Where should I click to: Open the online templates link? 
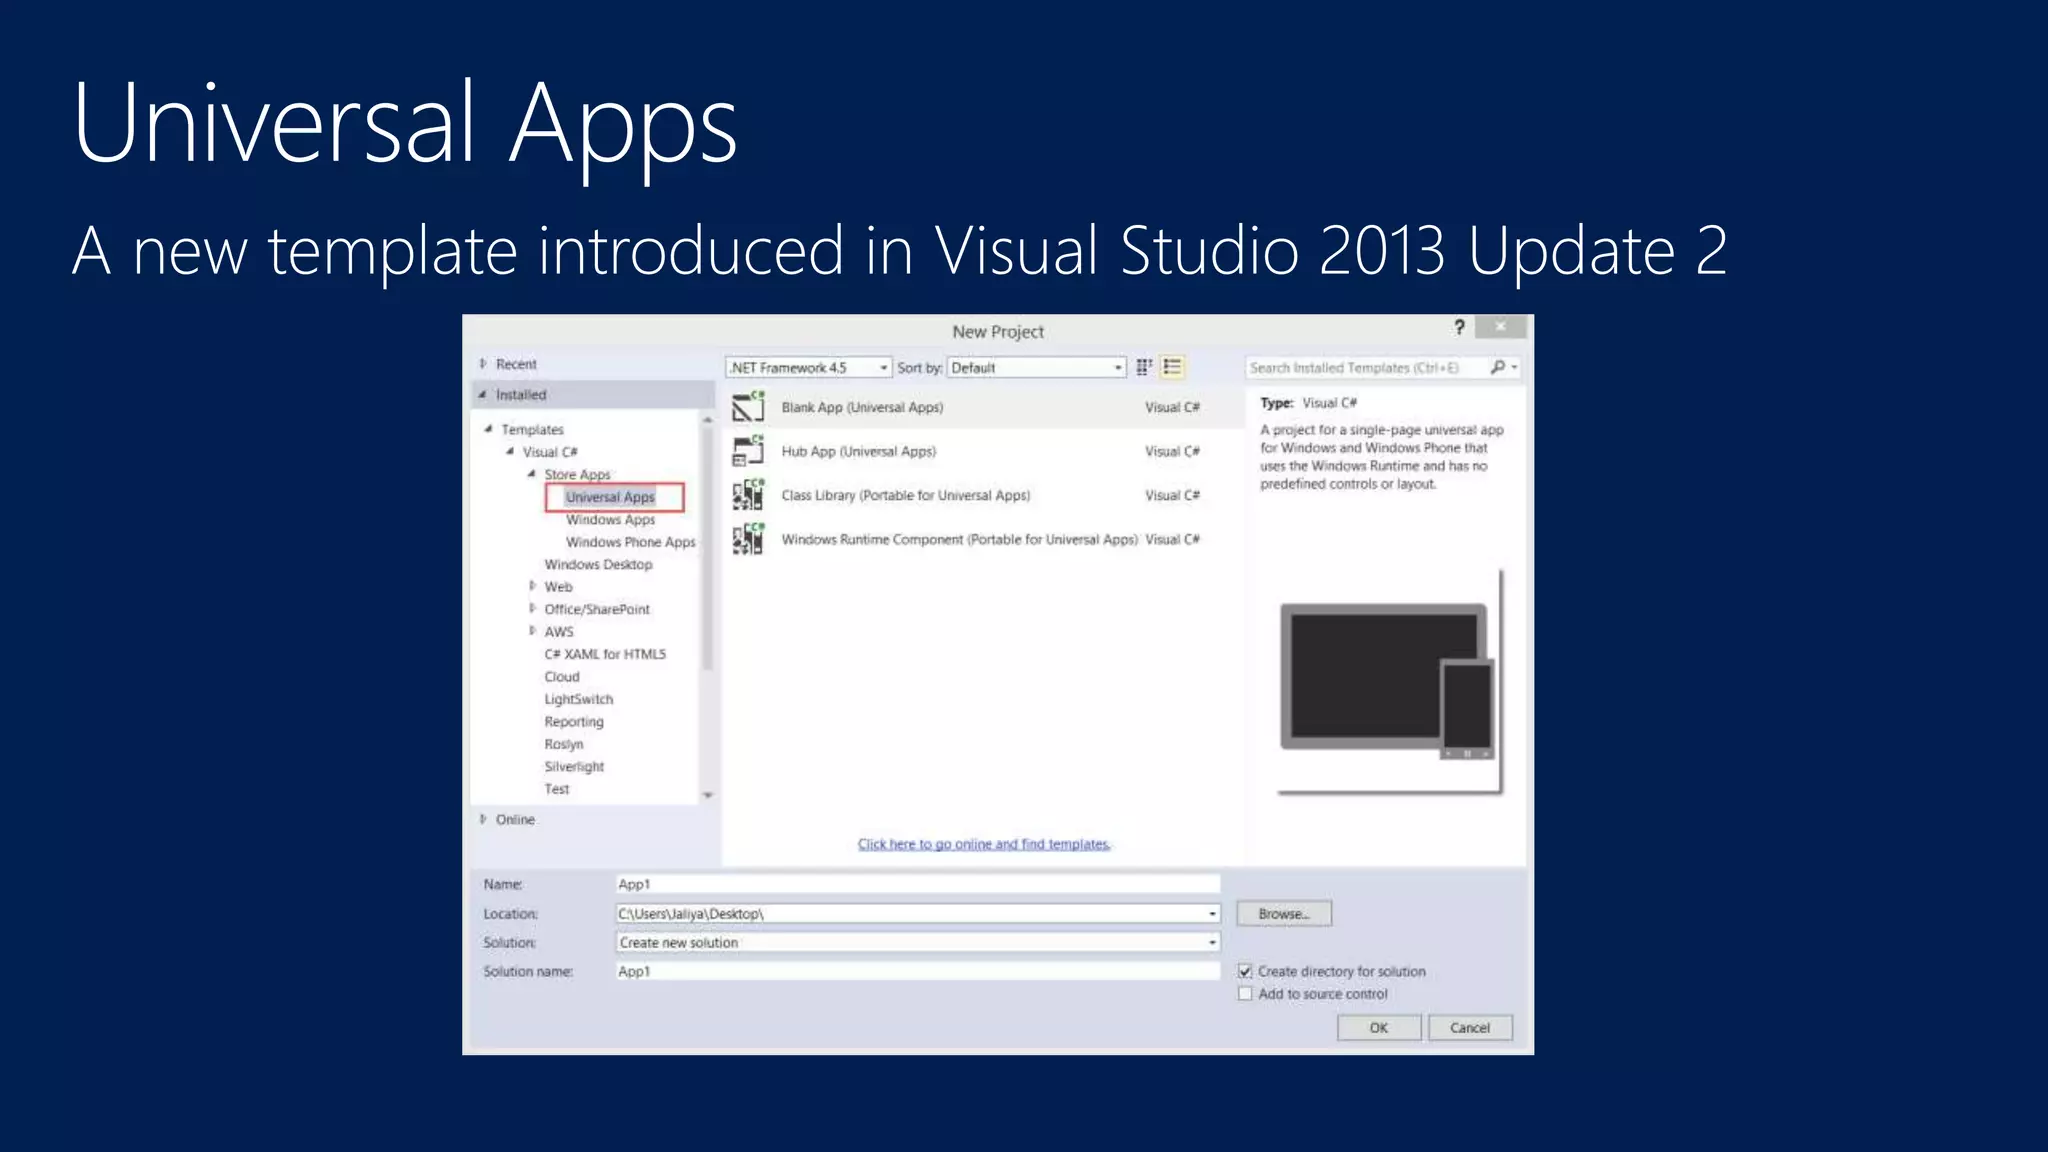click(984, 844)
